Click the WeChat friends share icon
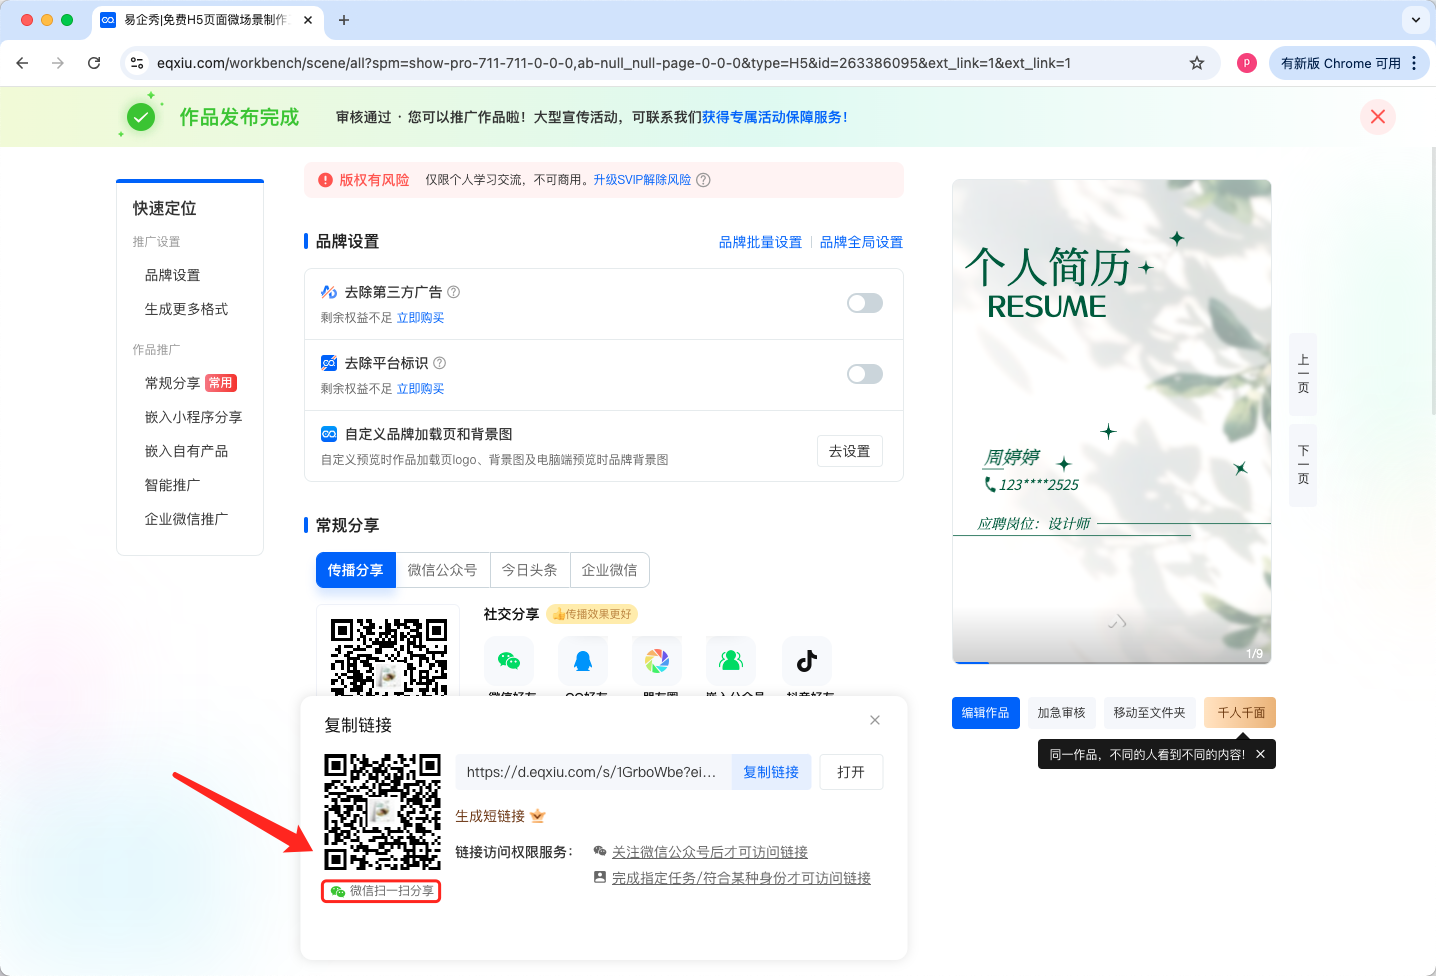Viewport: 1436px width, 976px height. [x=509, y=661]
